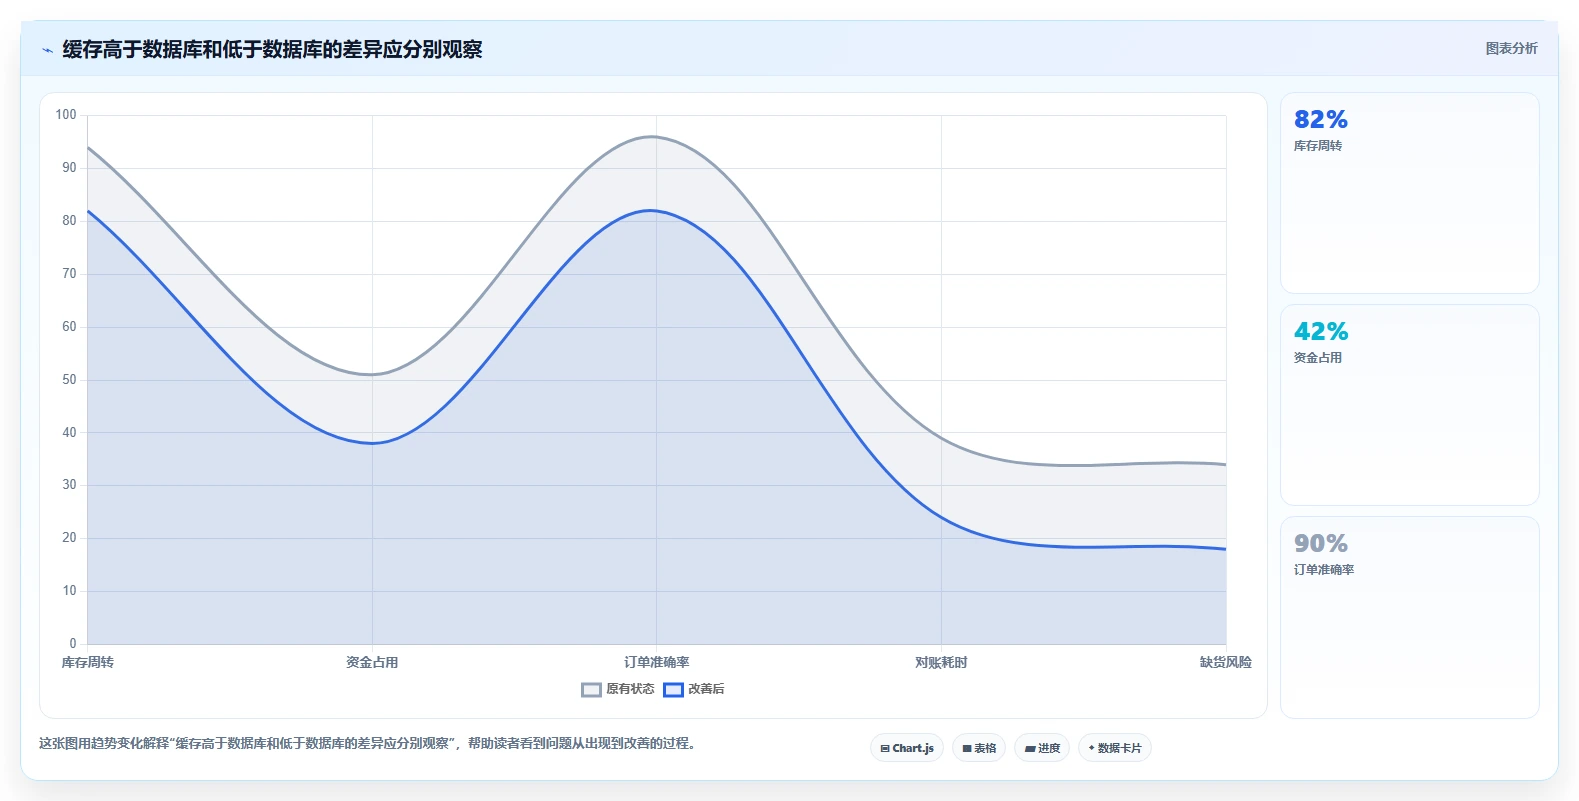
Task: Click the 资金占用 x-axis label
Action: click(x=372, y=662)
